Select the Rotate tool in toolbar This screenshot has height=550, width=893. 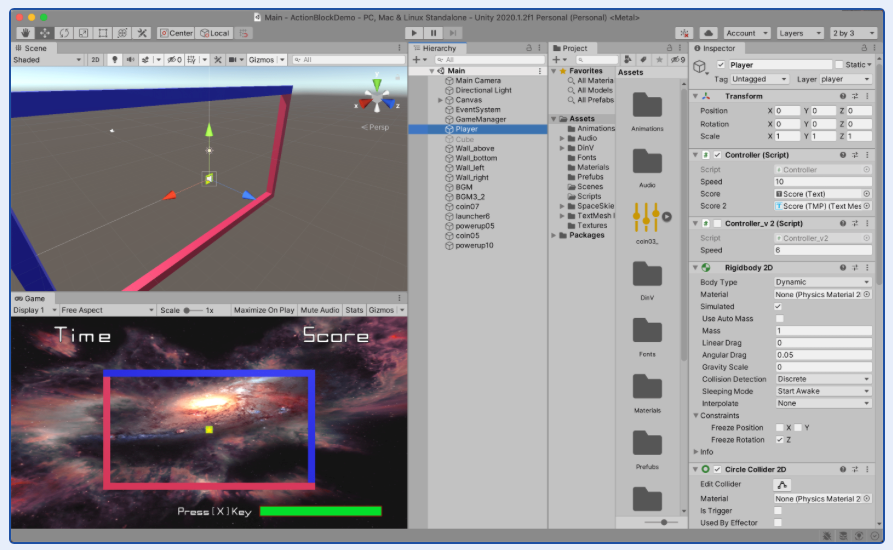64,33
